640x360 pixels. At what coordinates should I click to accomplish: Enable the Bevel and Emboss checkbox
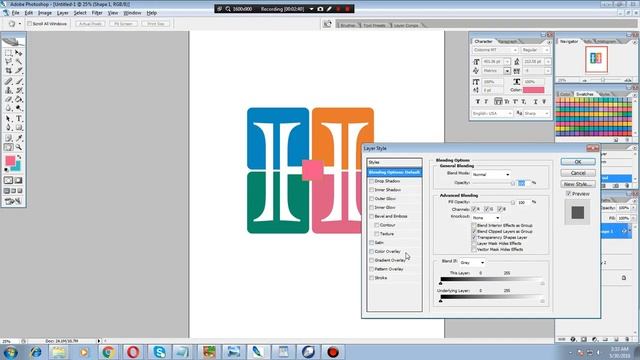point(371,216)
